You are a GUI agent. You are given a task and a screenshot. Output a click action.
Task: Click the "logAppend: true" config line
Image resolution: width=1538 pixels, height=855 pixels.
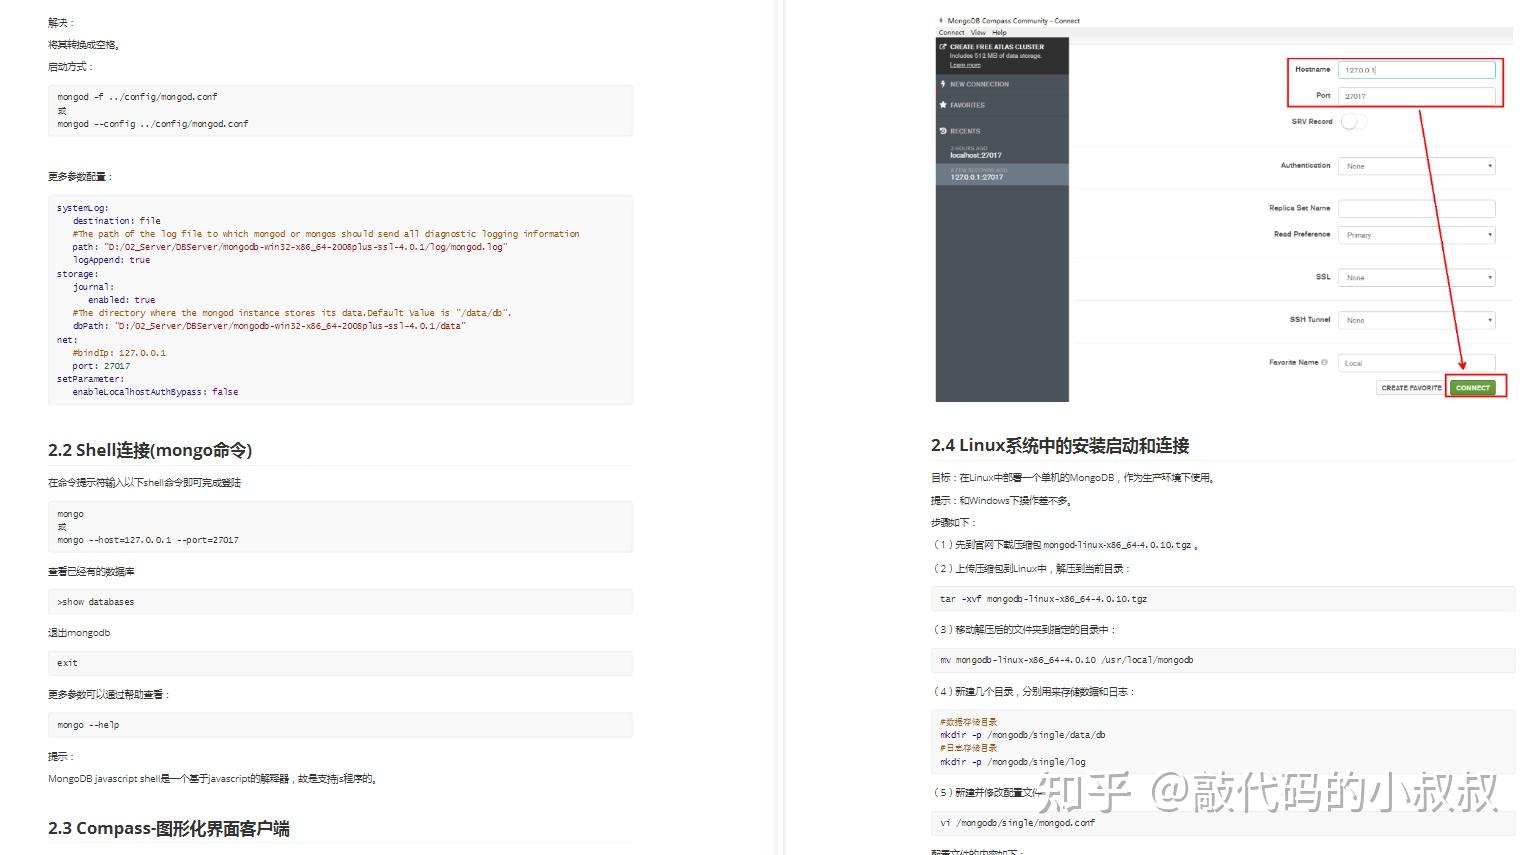pyautogui.click(x=111, y=260)
